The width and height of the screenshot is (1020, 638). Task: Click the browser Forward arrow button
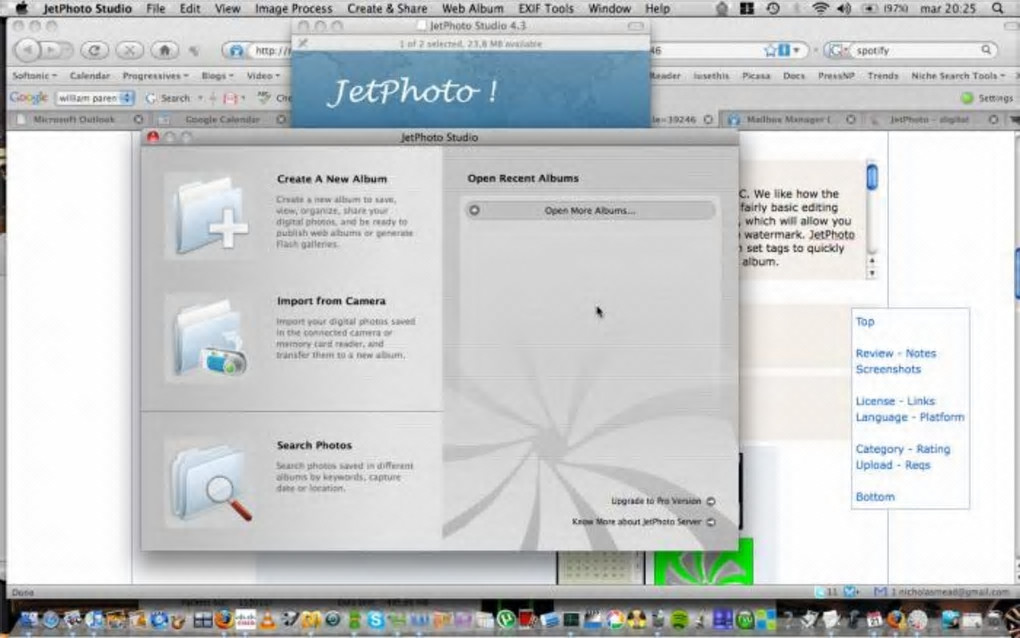tap(53, 50)
